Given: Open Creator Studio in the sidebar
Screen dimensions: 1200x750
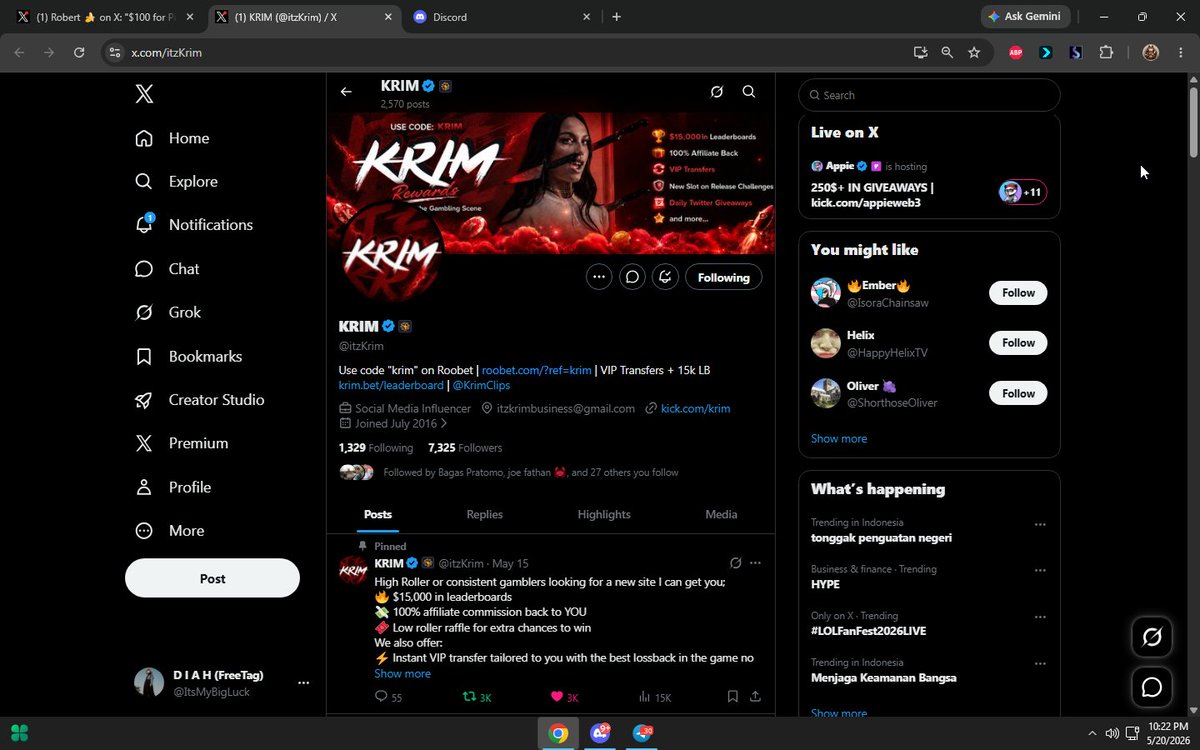Looking at the screenshot, I should tap(200, 400).
